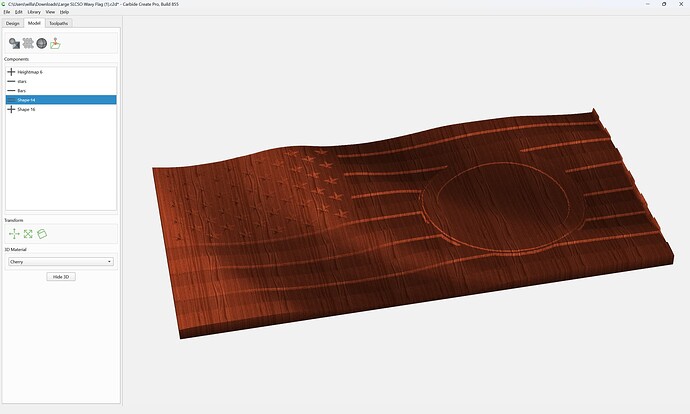Switch to the Model tab
Image resolution: width=690 pixels, height=414 pixels.
click(x=34, y=23)
